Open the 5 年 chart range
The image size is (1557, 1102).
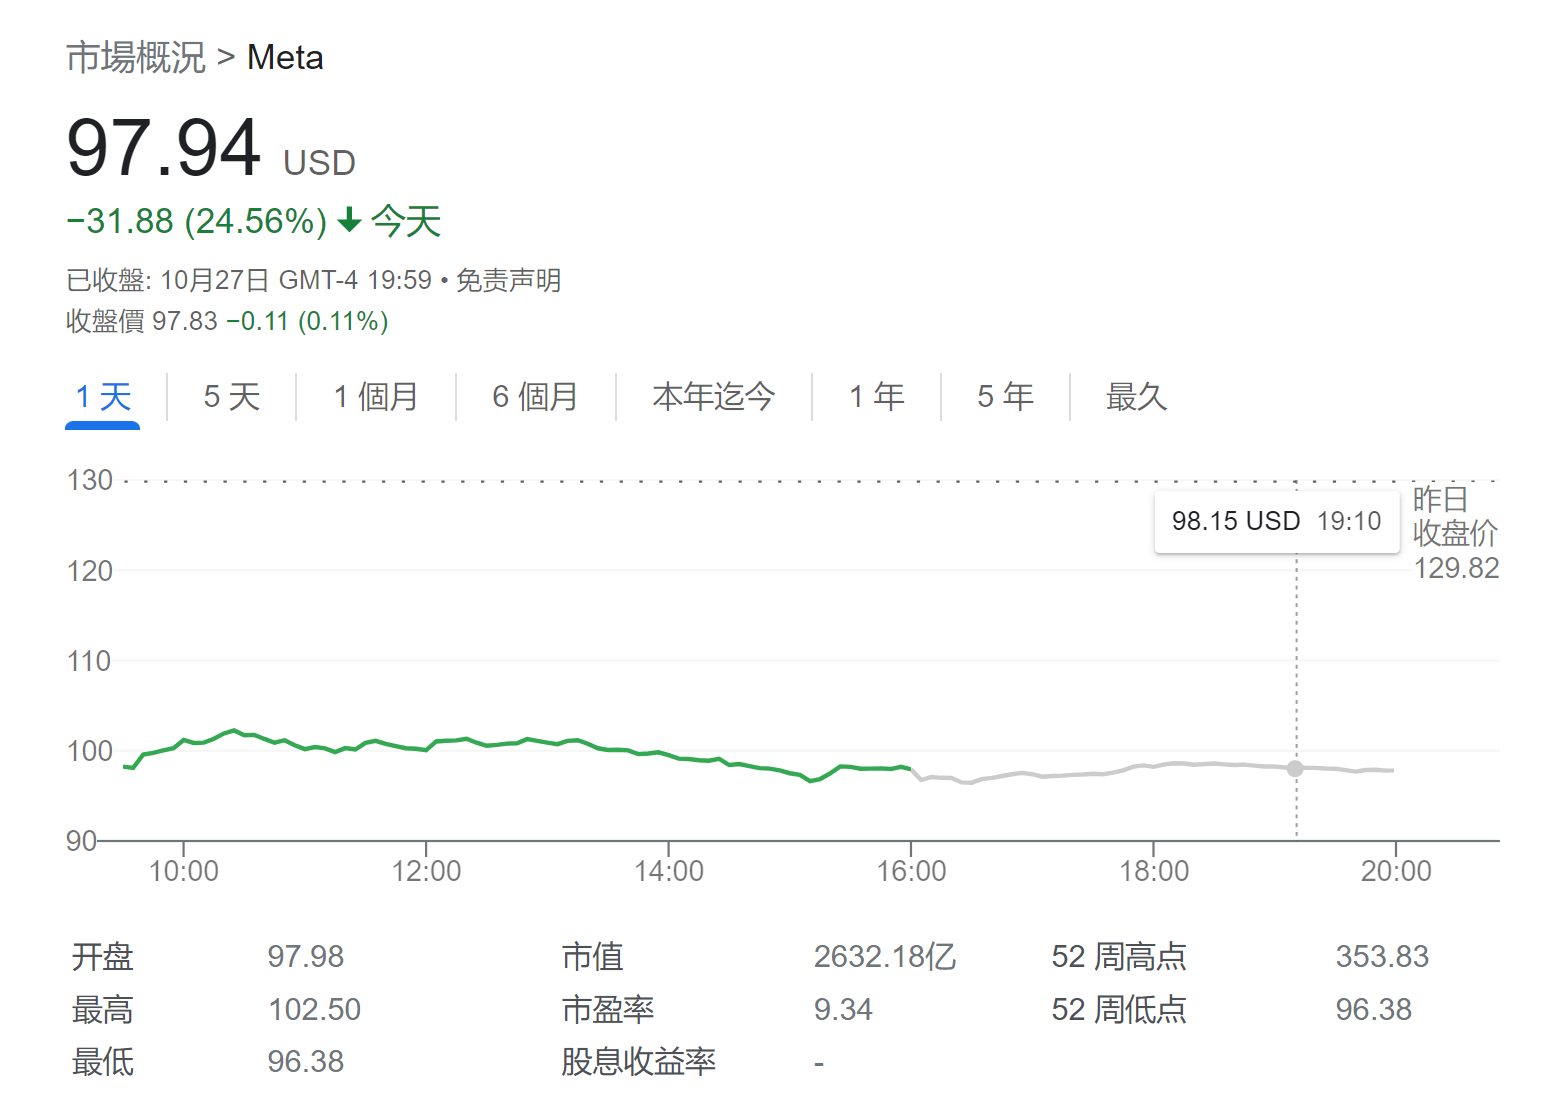tap(1006, 397)
